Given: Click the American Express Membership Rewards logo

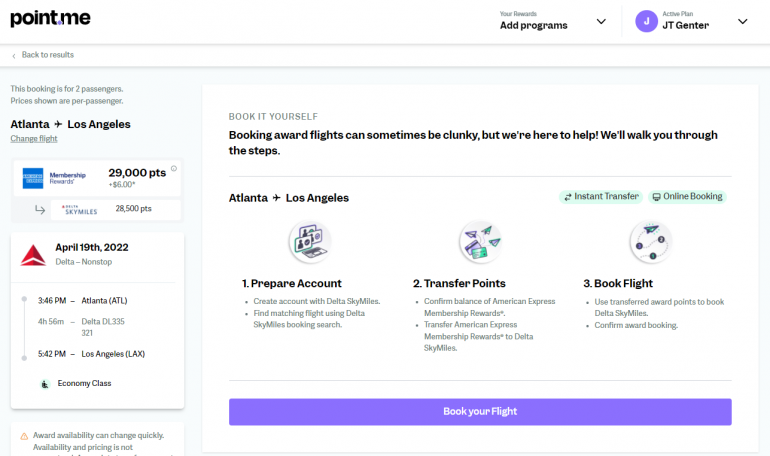Looking at the screenshot, I should point(33,177).
